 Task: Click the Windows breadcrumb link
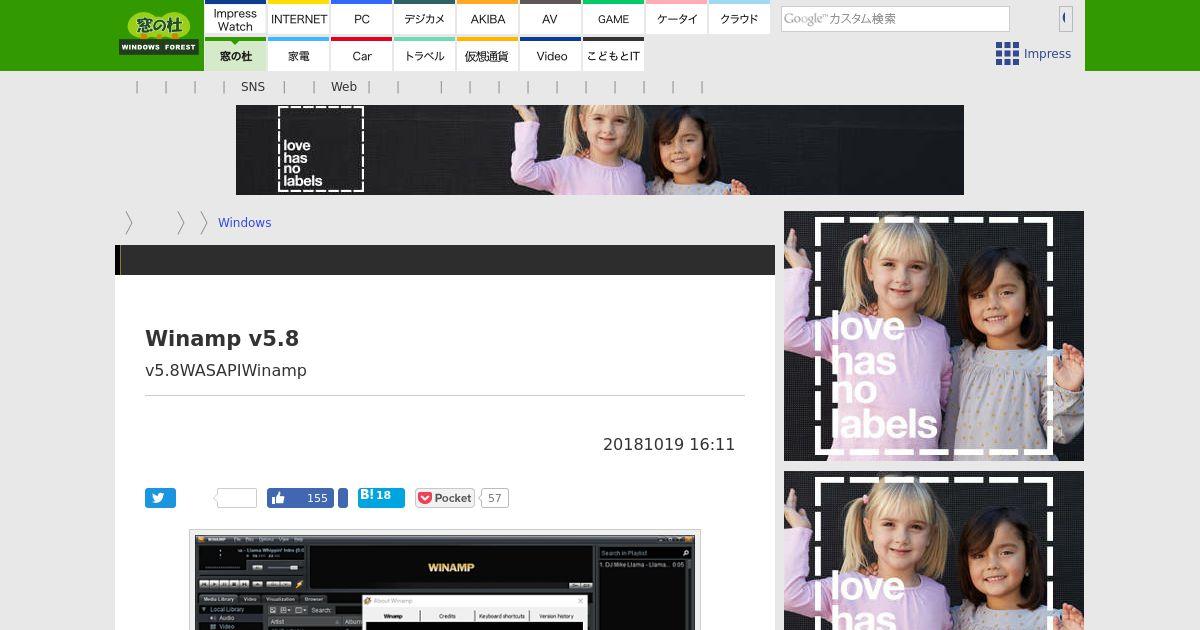(245, 223)
